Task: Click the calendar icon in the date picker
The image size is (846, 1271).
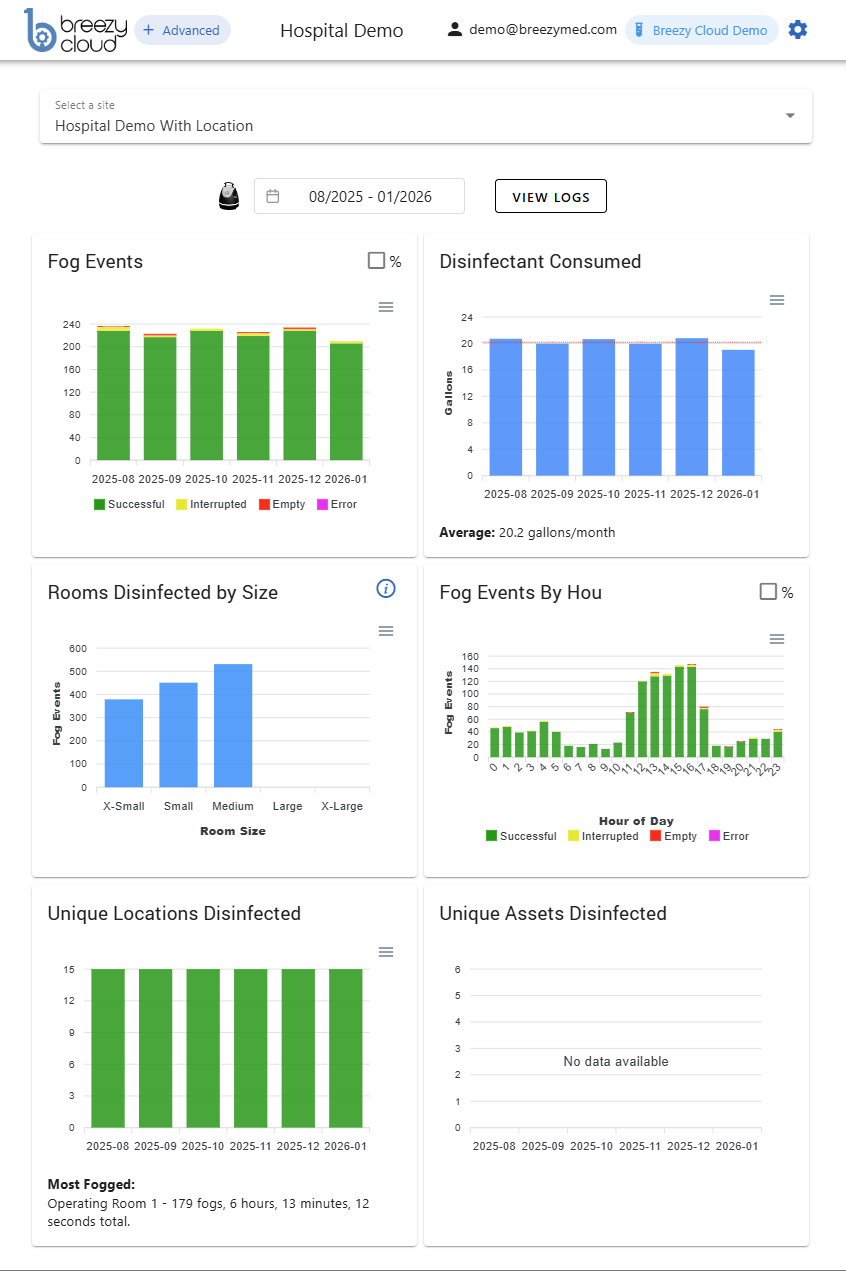Action: (274, 196)
